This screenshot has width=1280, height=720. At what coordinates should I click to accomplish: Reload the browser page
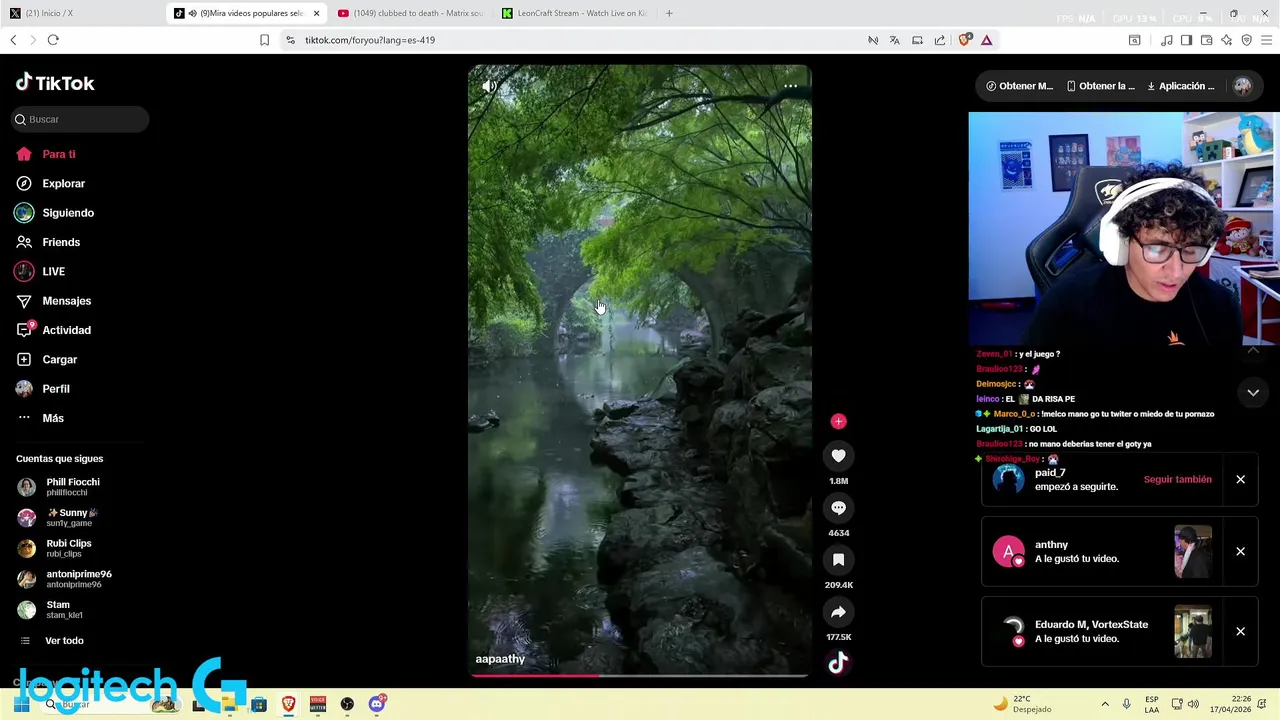(53, 40)
